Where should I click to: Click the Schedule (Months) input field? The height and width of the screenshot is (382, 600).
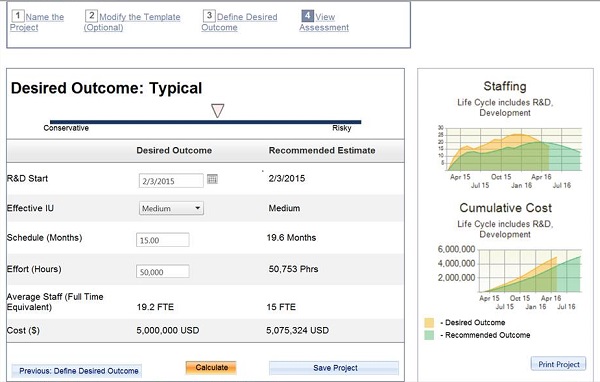click(163, 240)
